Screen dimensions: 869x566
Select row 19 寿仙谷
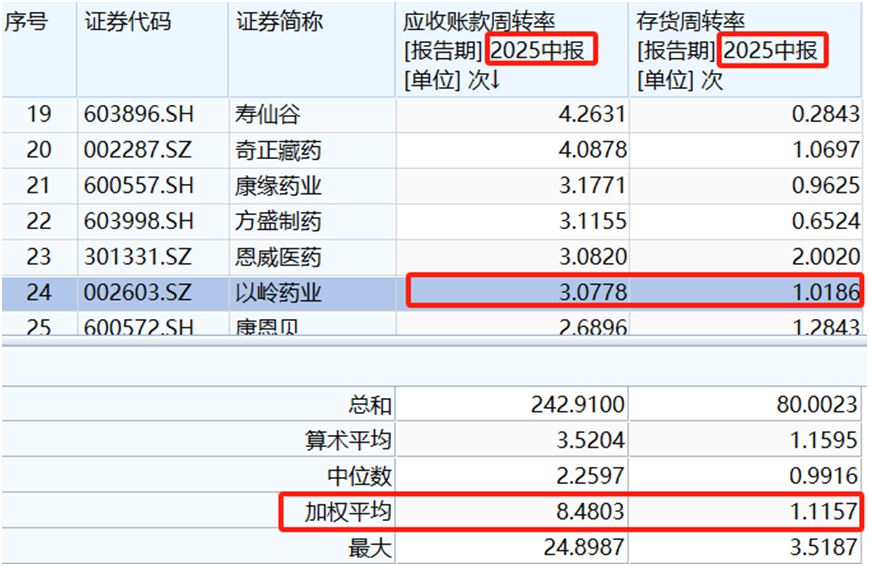pos(432,115)
